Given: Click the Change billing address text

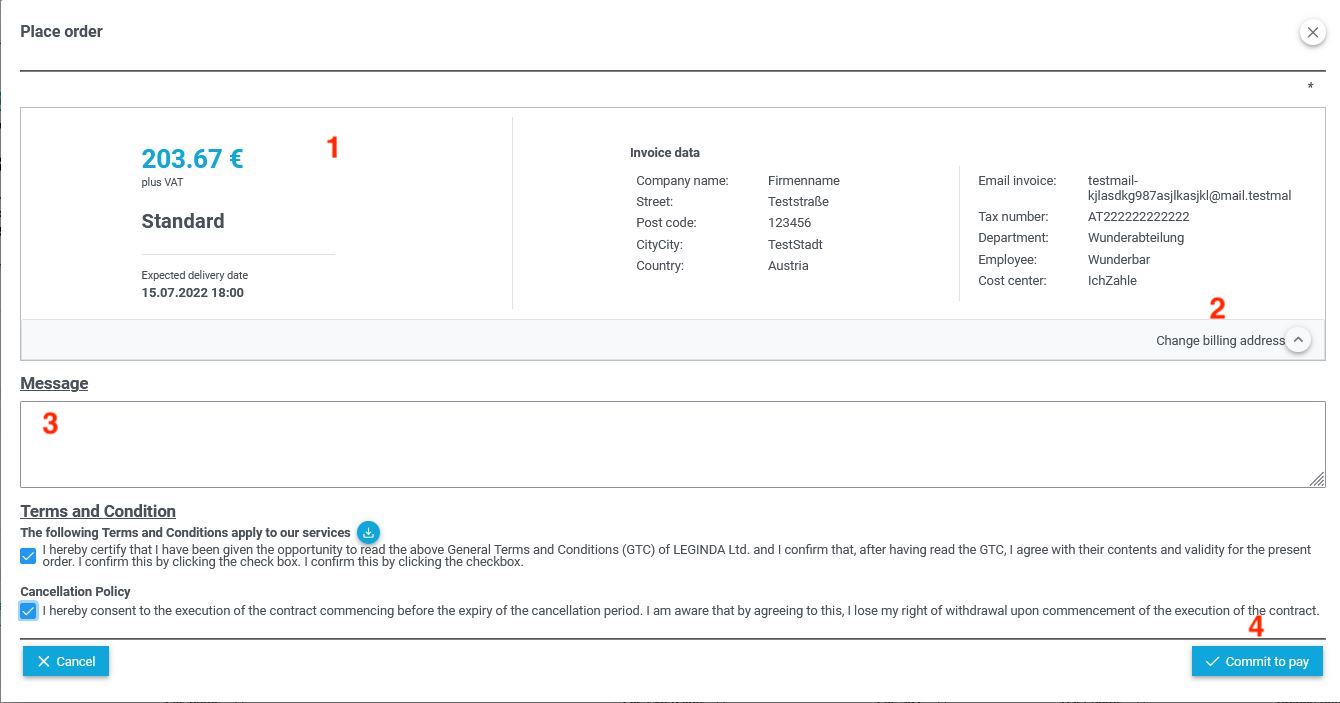Looking at the screenshot, I should click(1220, 341).
